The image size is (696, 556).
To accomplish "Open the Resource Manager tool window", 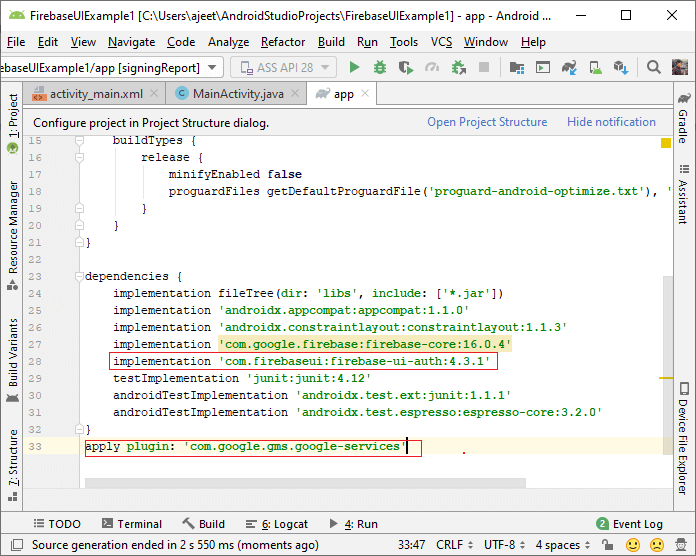I will (x=13, y=235).
